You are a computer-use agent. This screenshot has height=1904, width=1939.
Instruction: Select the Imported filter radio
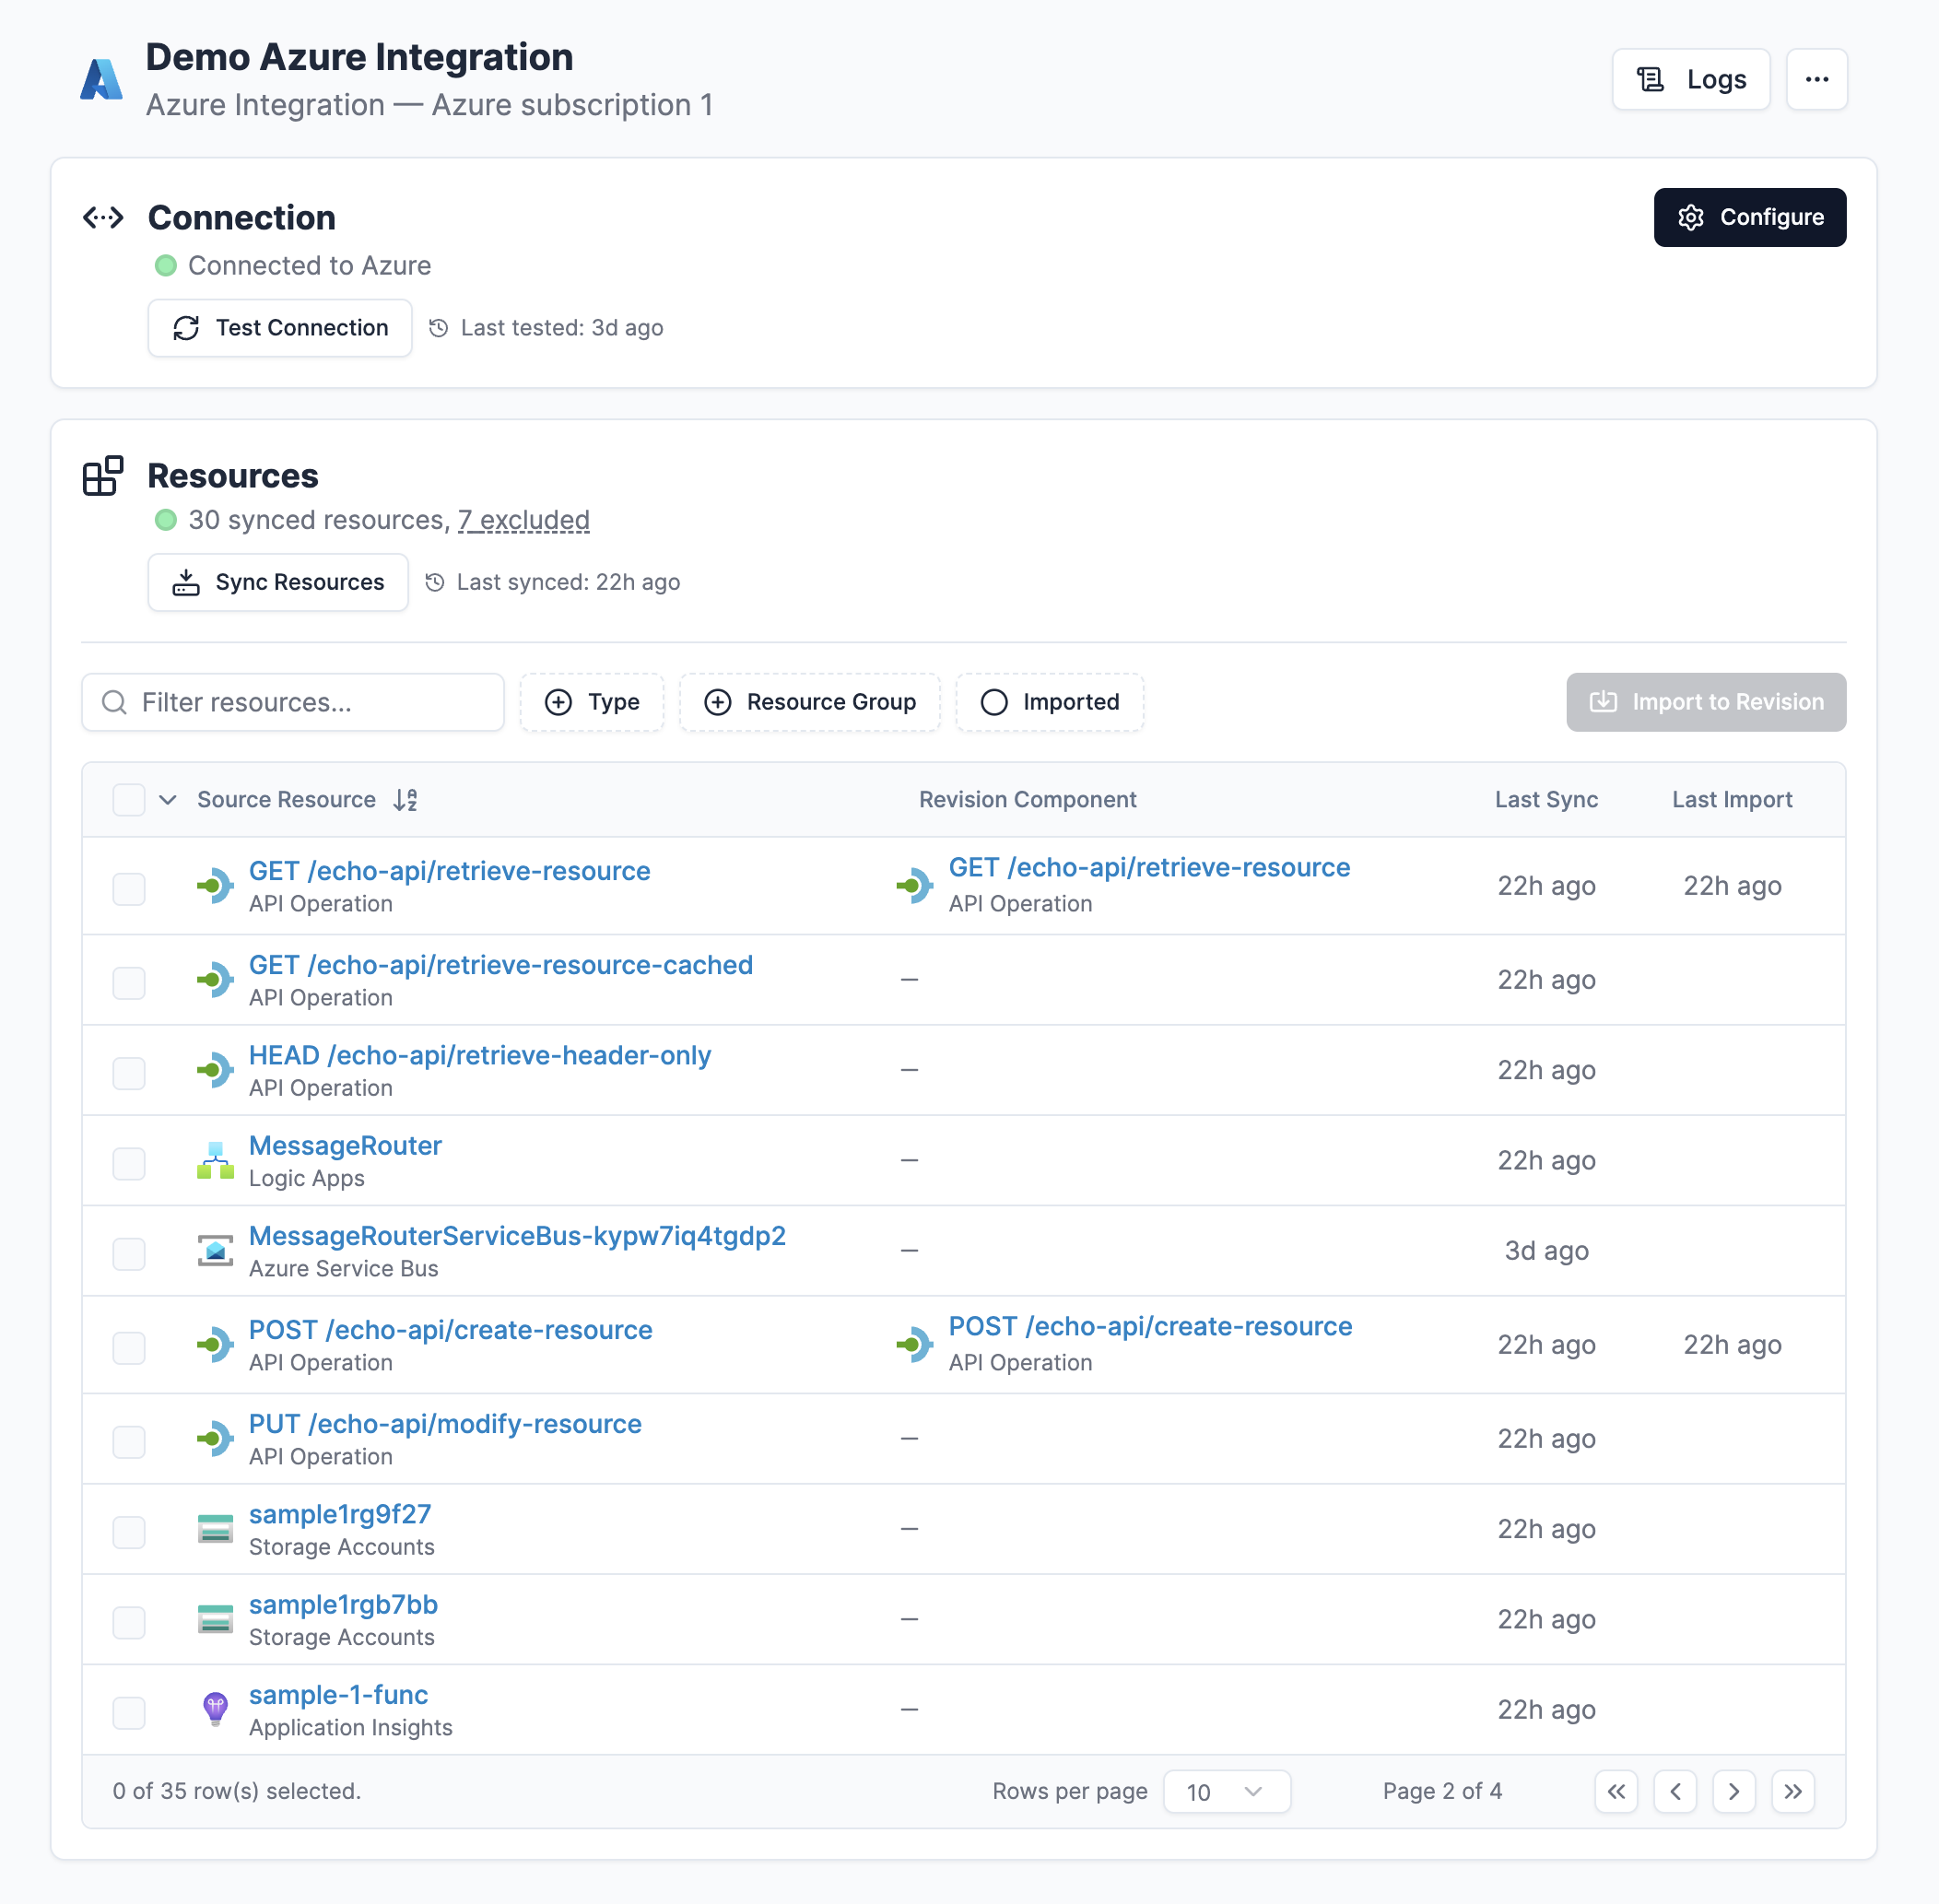[x=995, y=702]
